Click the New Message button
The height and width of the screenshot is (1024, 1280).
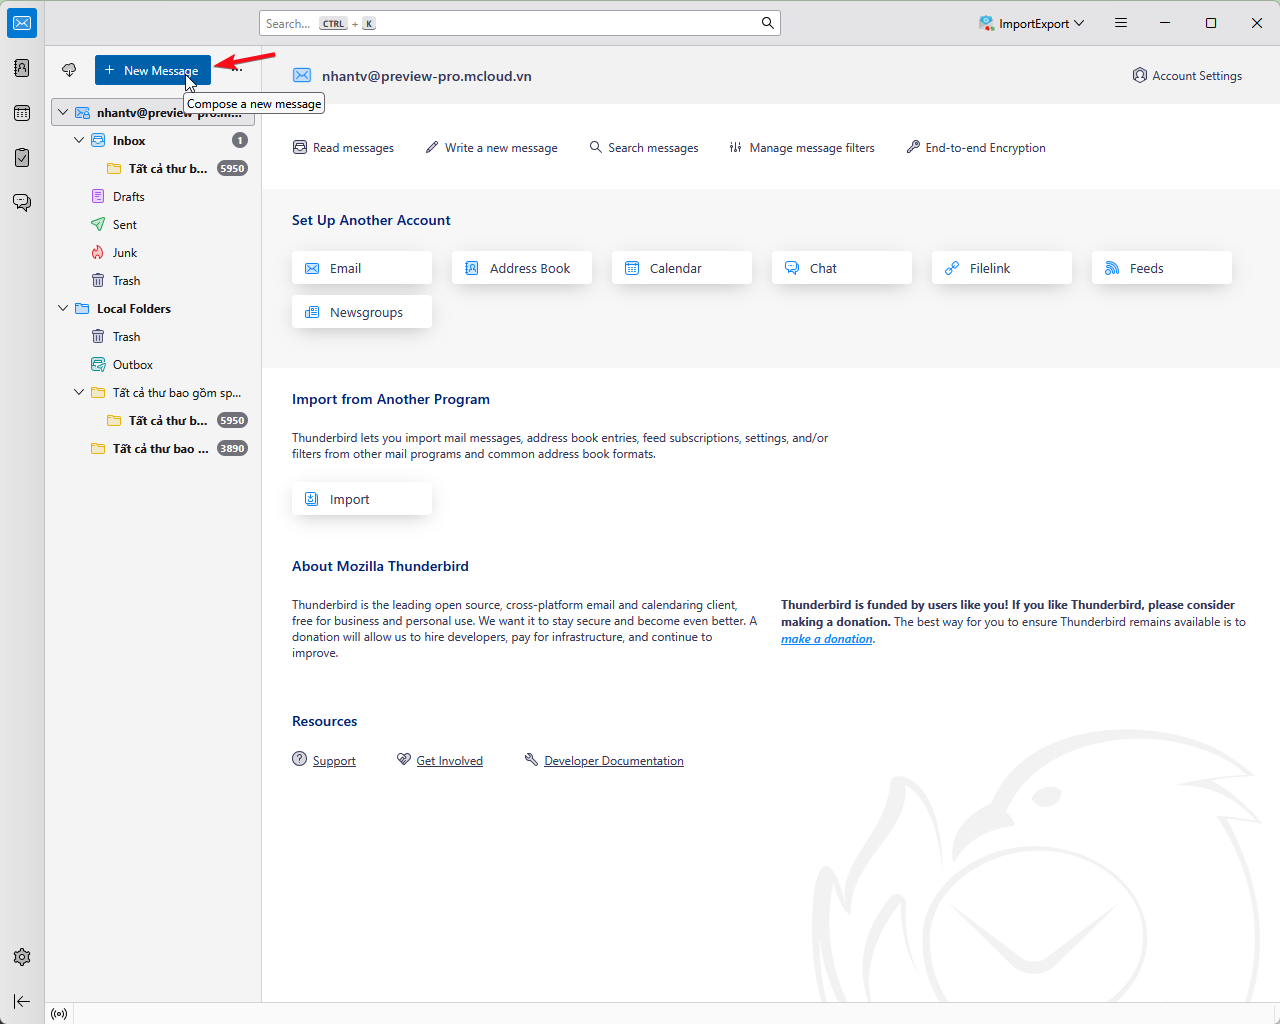point(152,70)
